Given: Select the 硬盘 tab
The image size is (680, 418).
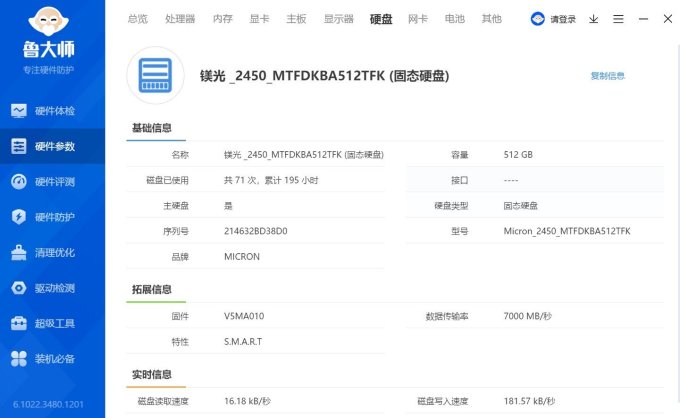Looking at the screenshot, I should (381, 19).
